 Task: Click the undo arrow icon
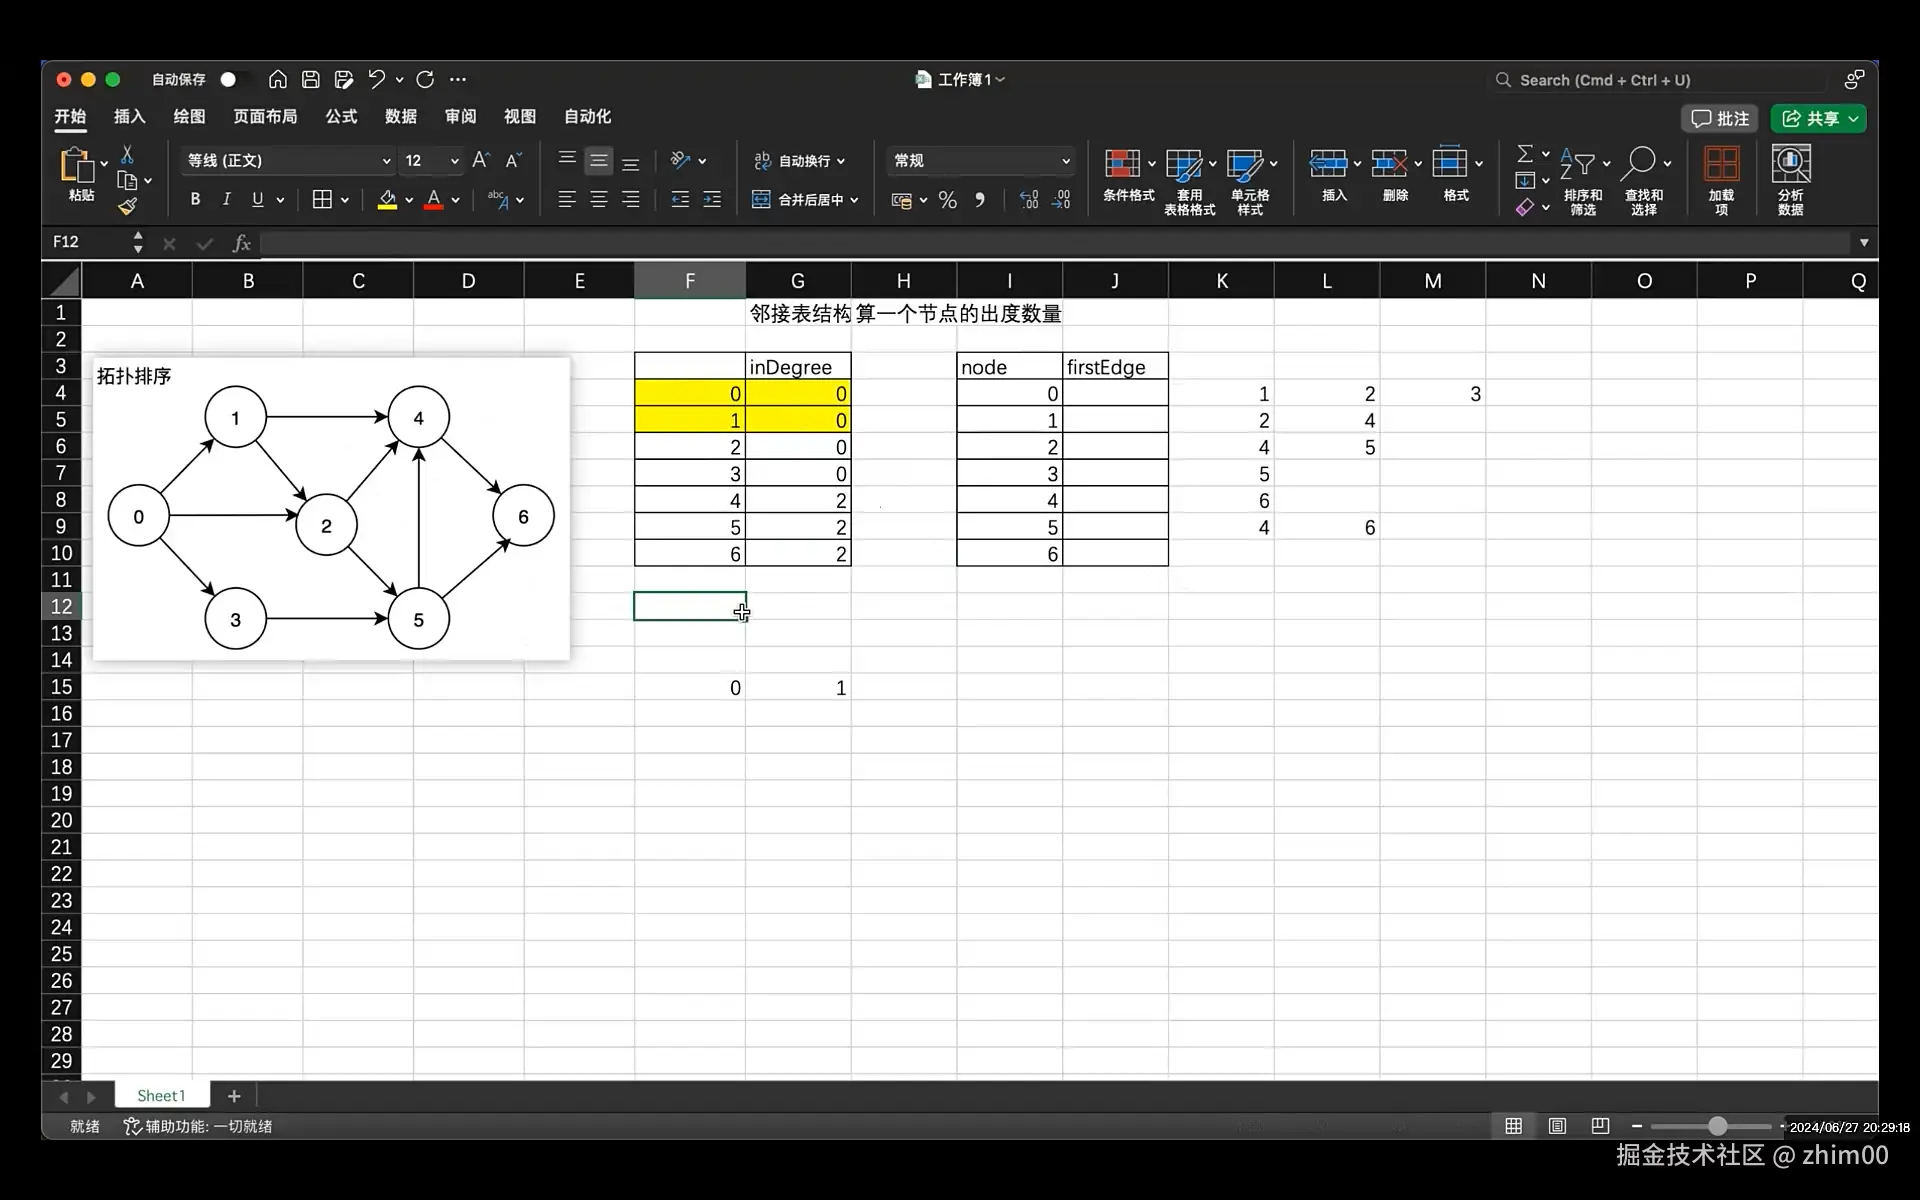376,79
